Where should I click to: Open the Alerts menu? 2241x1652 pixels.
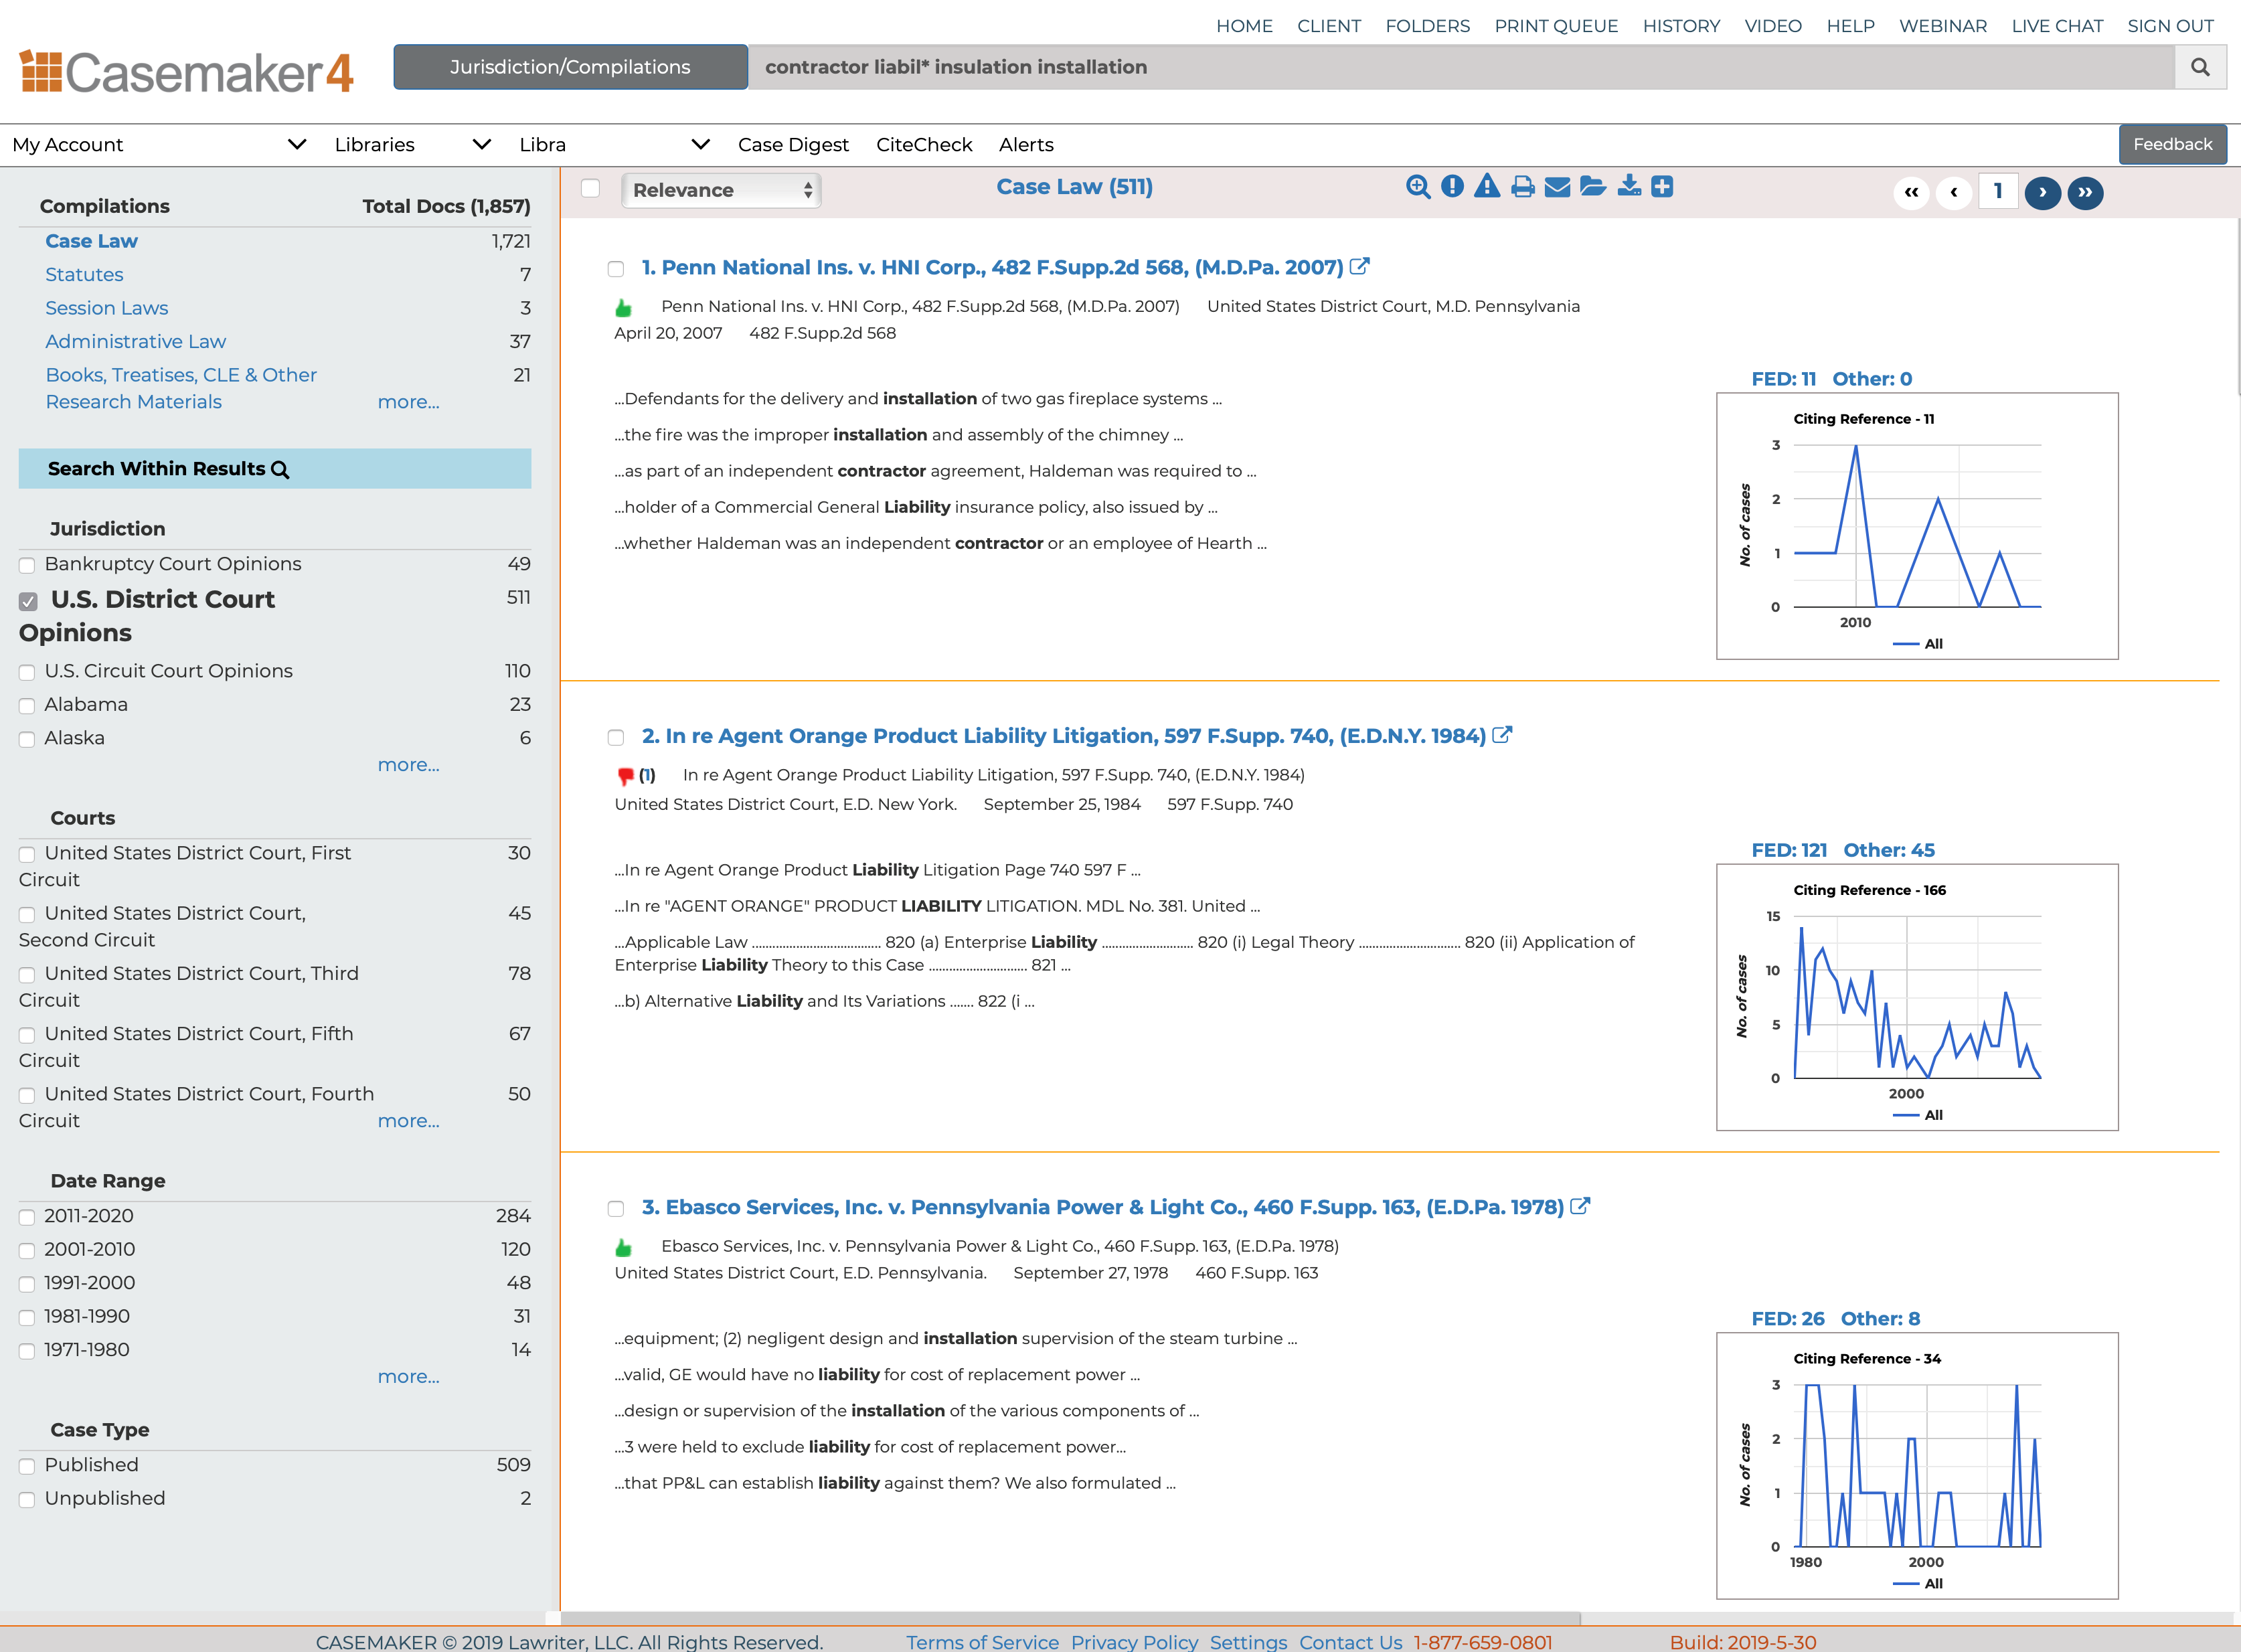pos(1026,144)
